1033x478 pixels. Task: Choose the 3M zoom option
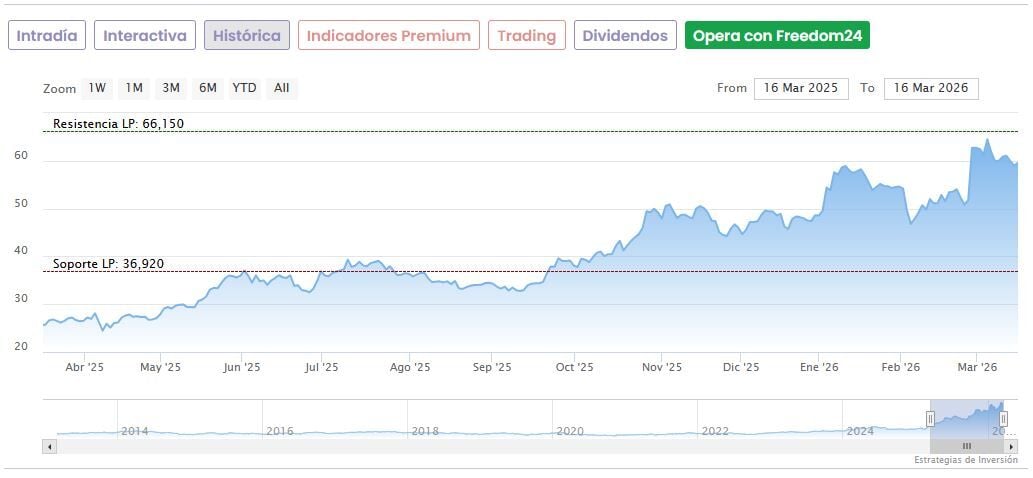tap(171, 88)
